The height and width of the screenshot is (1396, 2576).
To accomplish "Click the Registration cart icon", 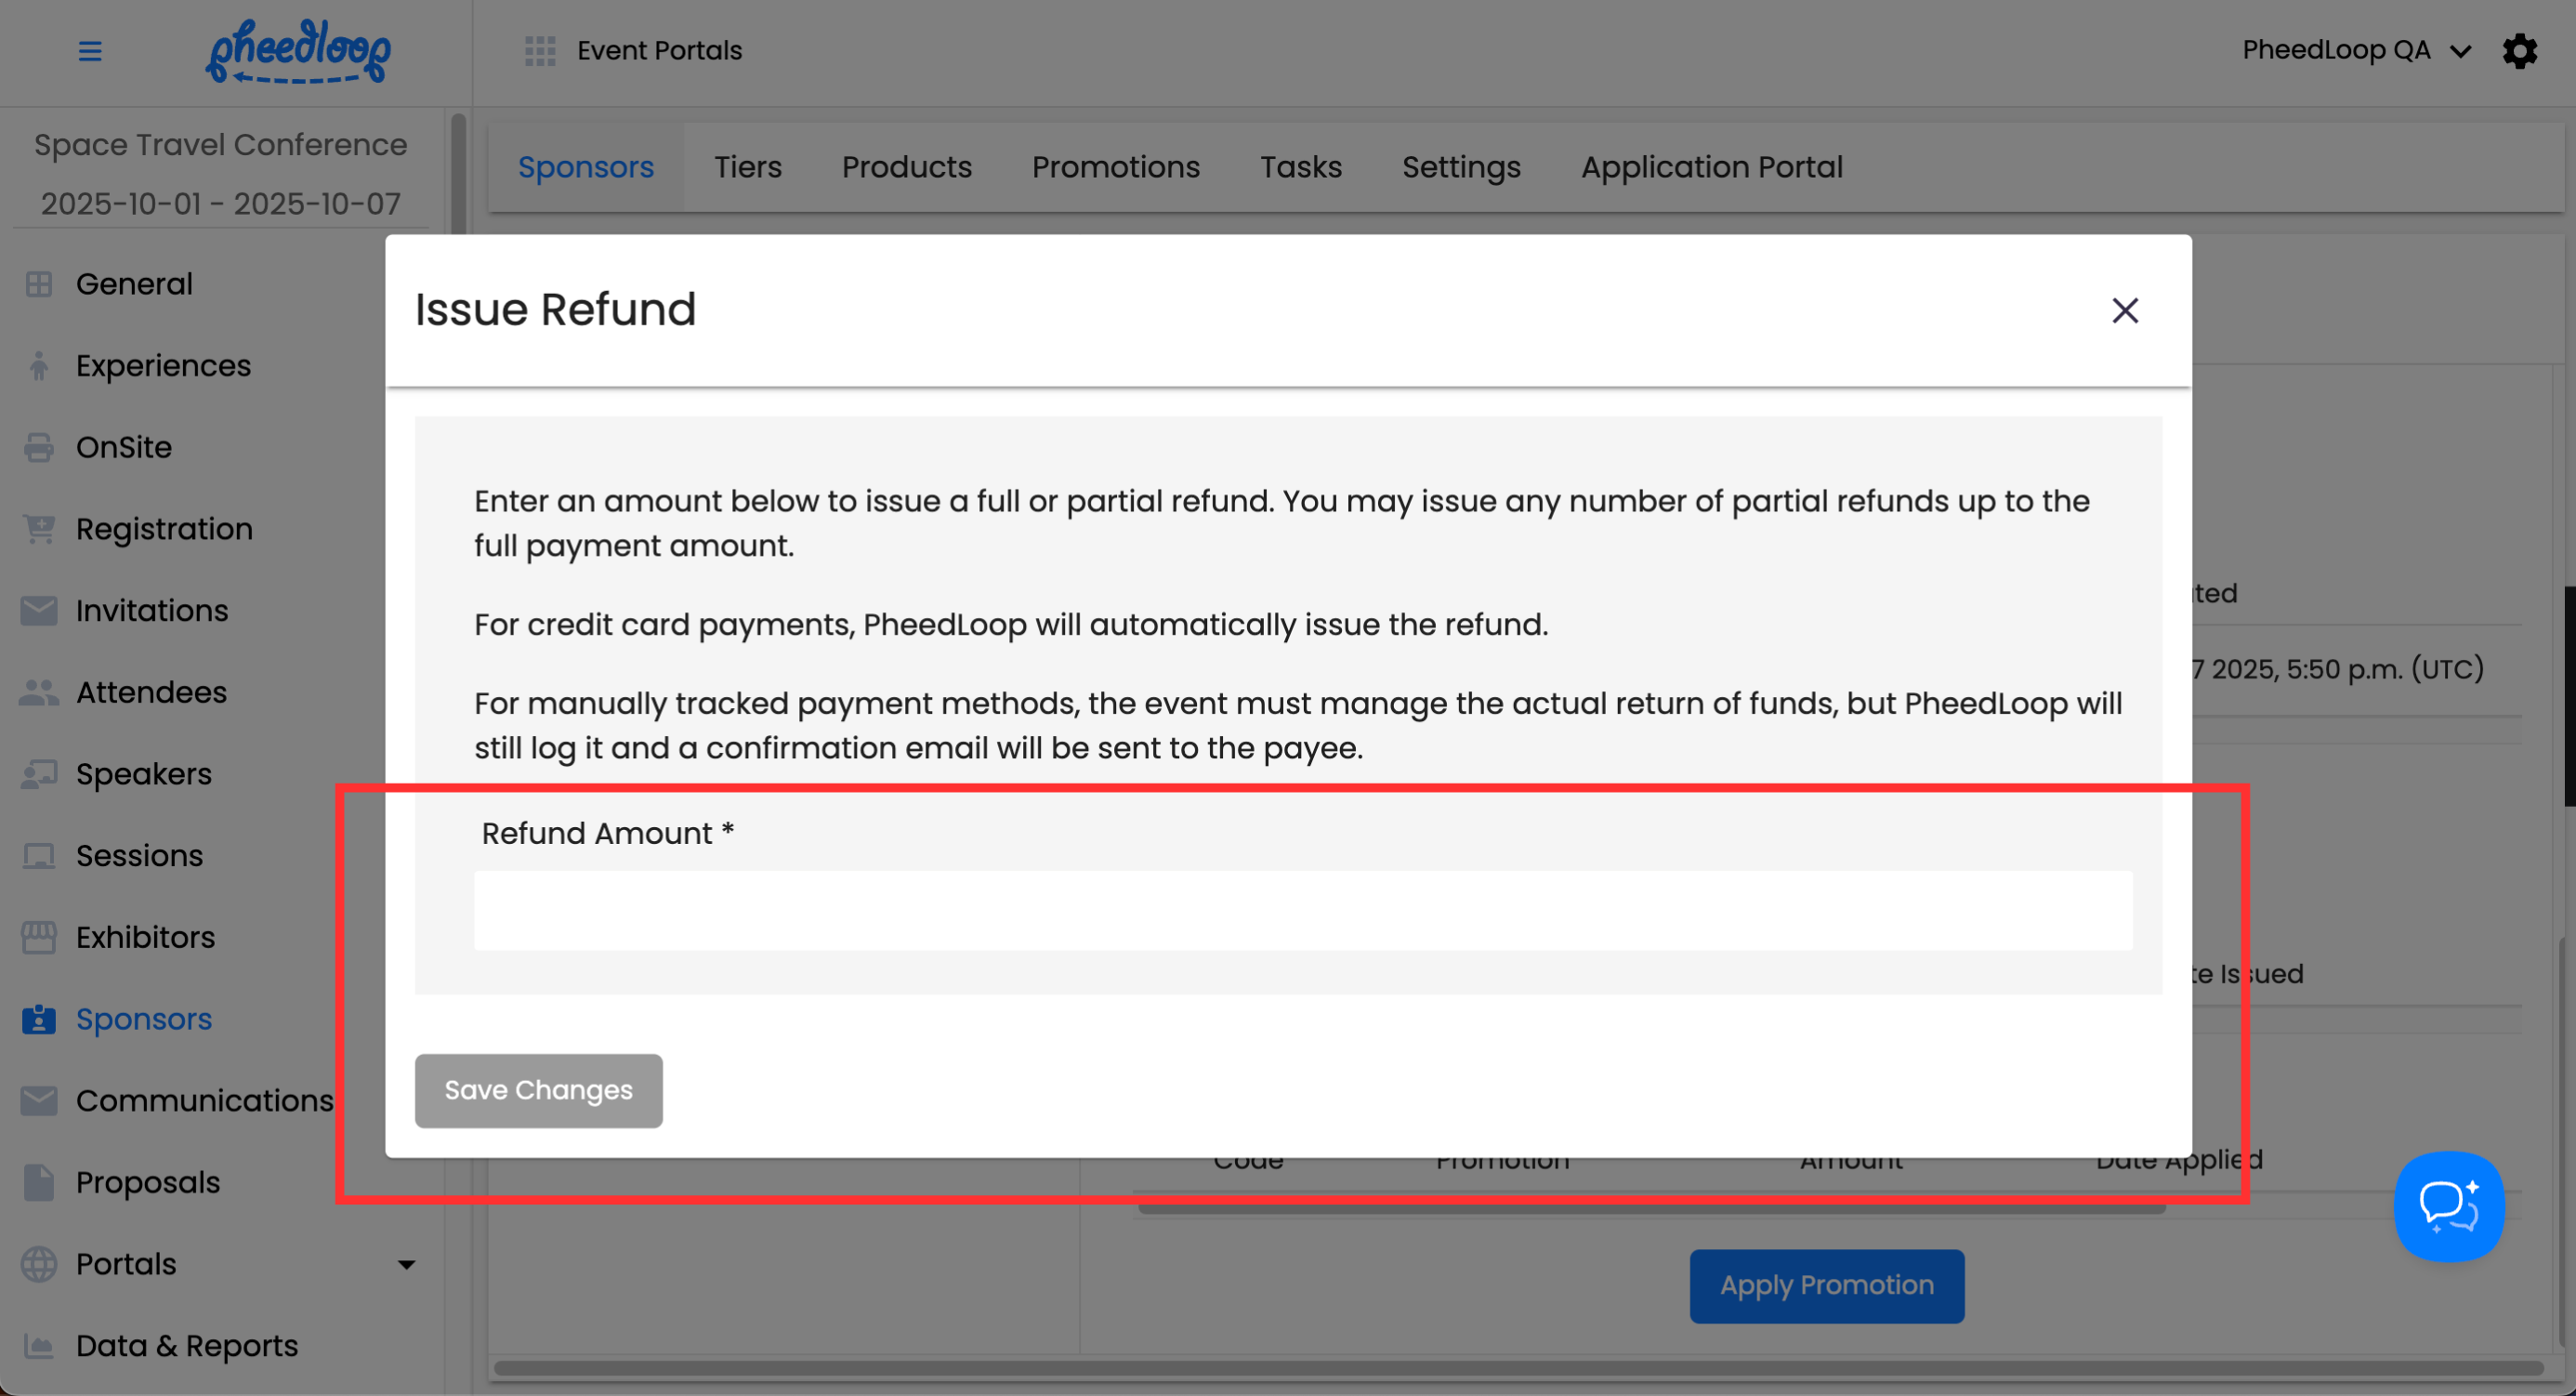I will 39,529.
